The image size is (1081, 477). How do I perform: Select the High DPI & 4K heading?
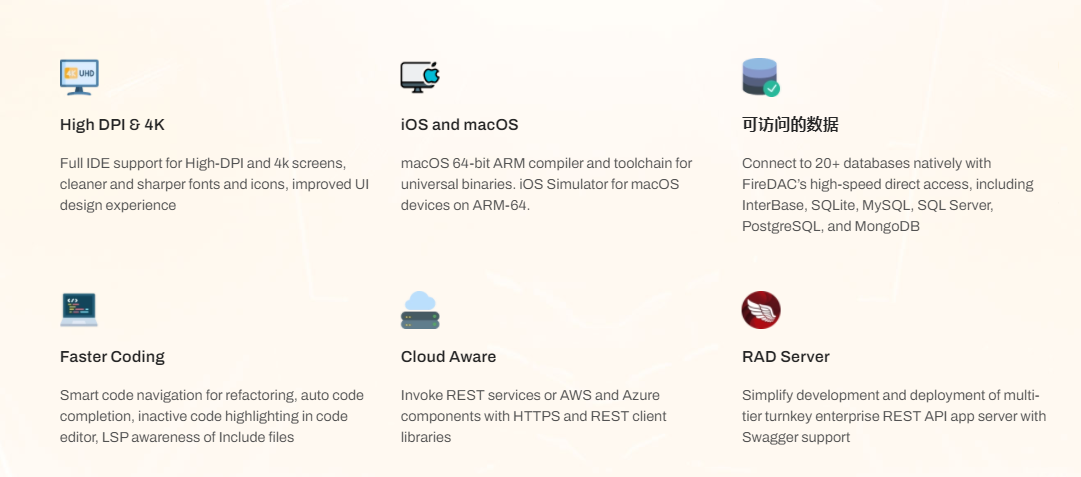[112, 125]
